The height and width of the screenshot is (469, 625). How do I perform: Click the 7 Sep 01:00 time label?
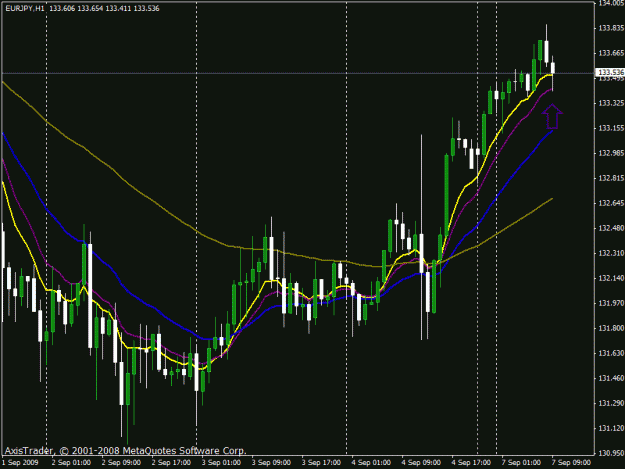(x=521, y=463)
